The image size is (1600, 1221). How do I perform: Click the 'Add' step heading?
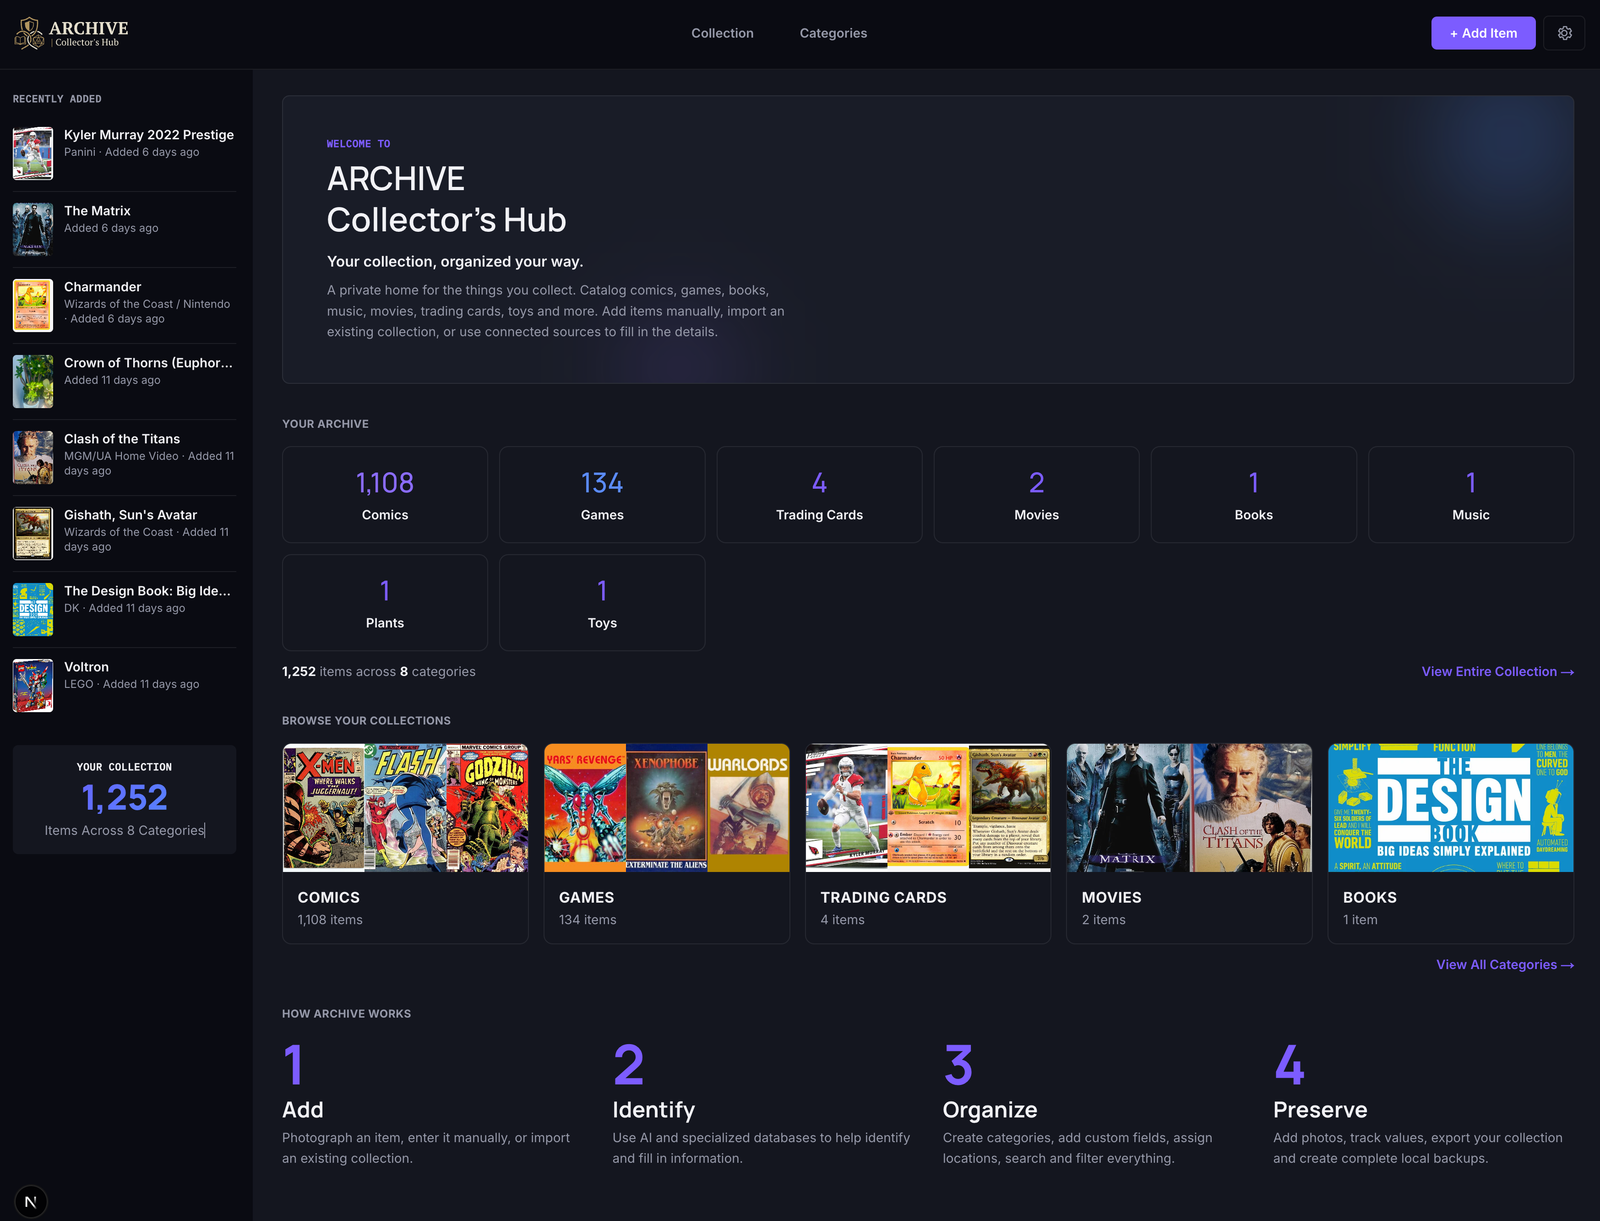(x=302, y=1110)
